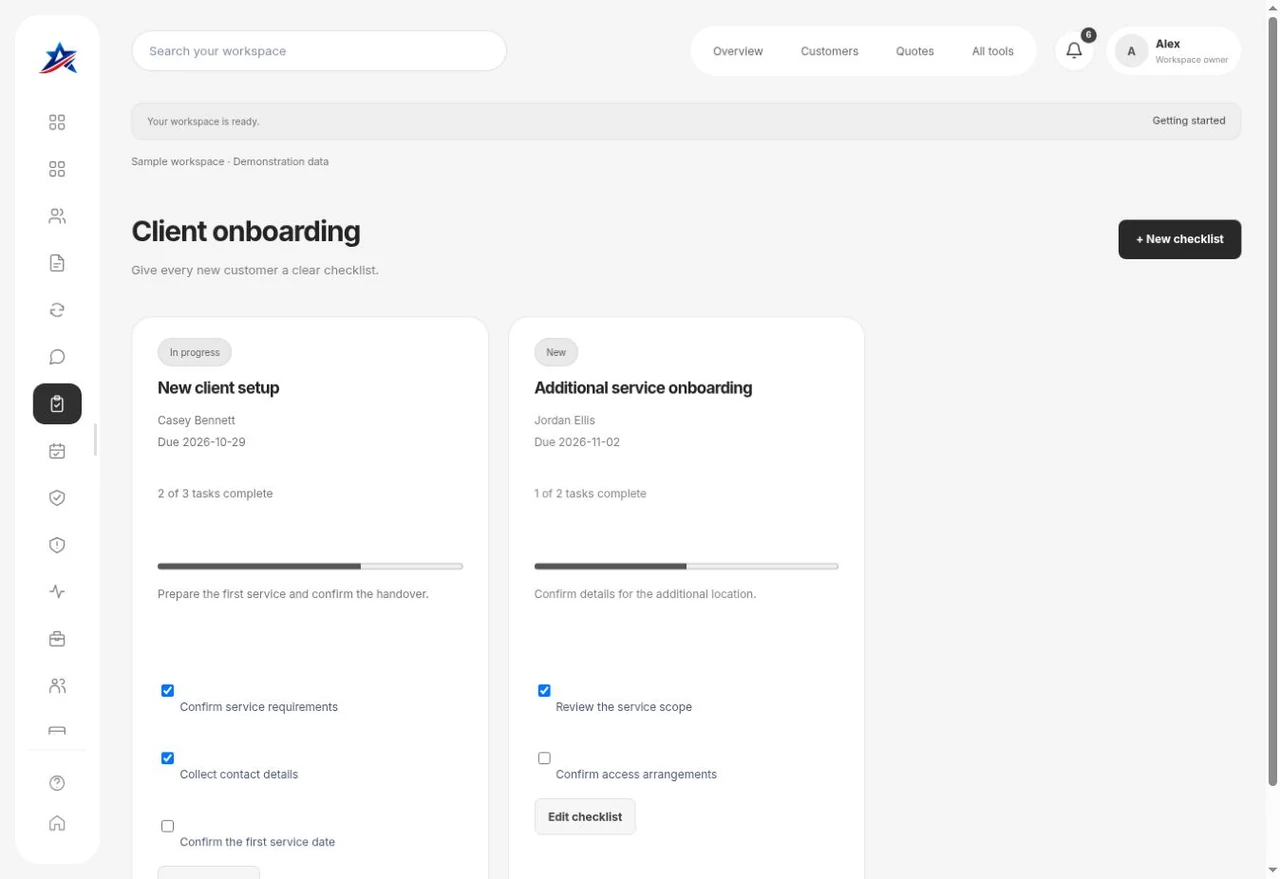Click the 'In progress' status badge
This screenshot has height=879, width=1280.
coord(195,352)
